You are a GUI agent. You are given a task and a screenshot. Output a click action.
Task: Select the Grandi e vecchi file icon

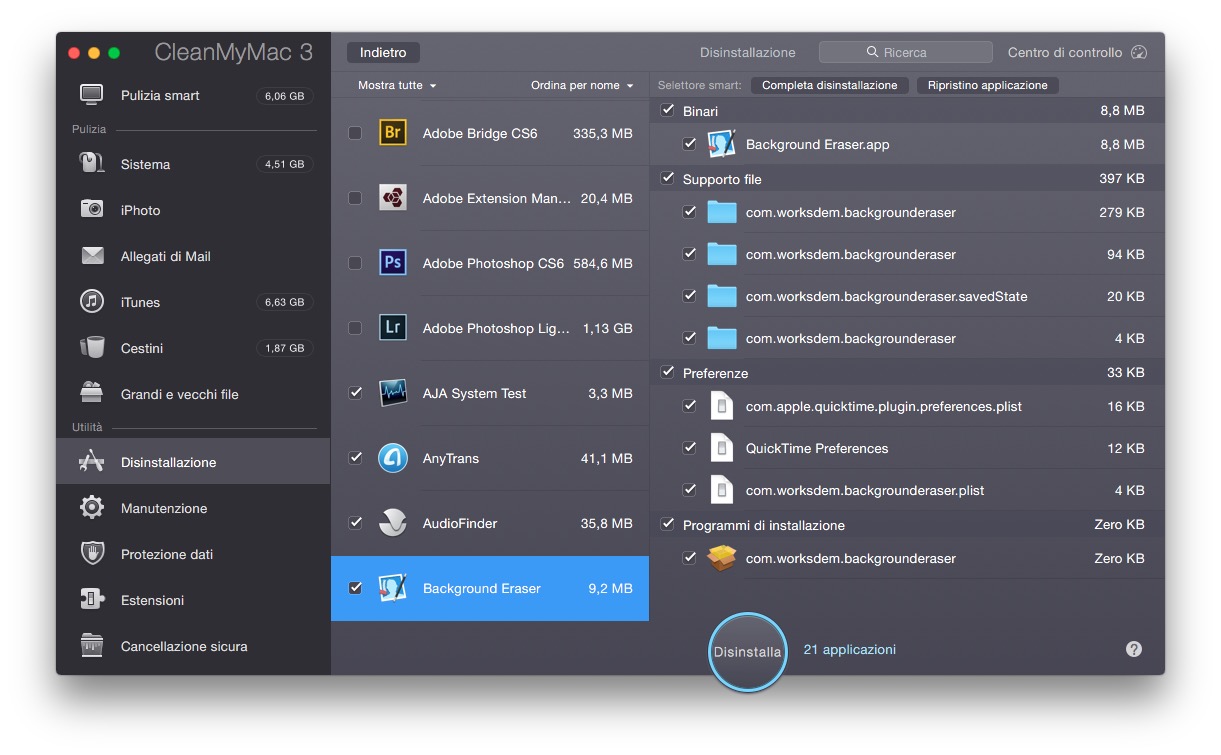(x=92, y=393)
